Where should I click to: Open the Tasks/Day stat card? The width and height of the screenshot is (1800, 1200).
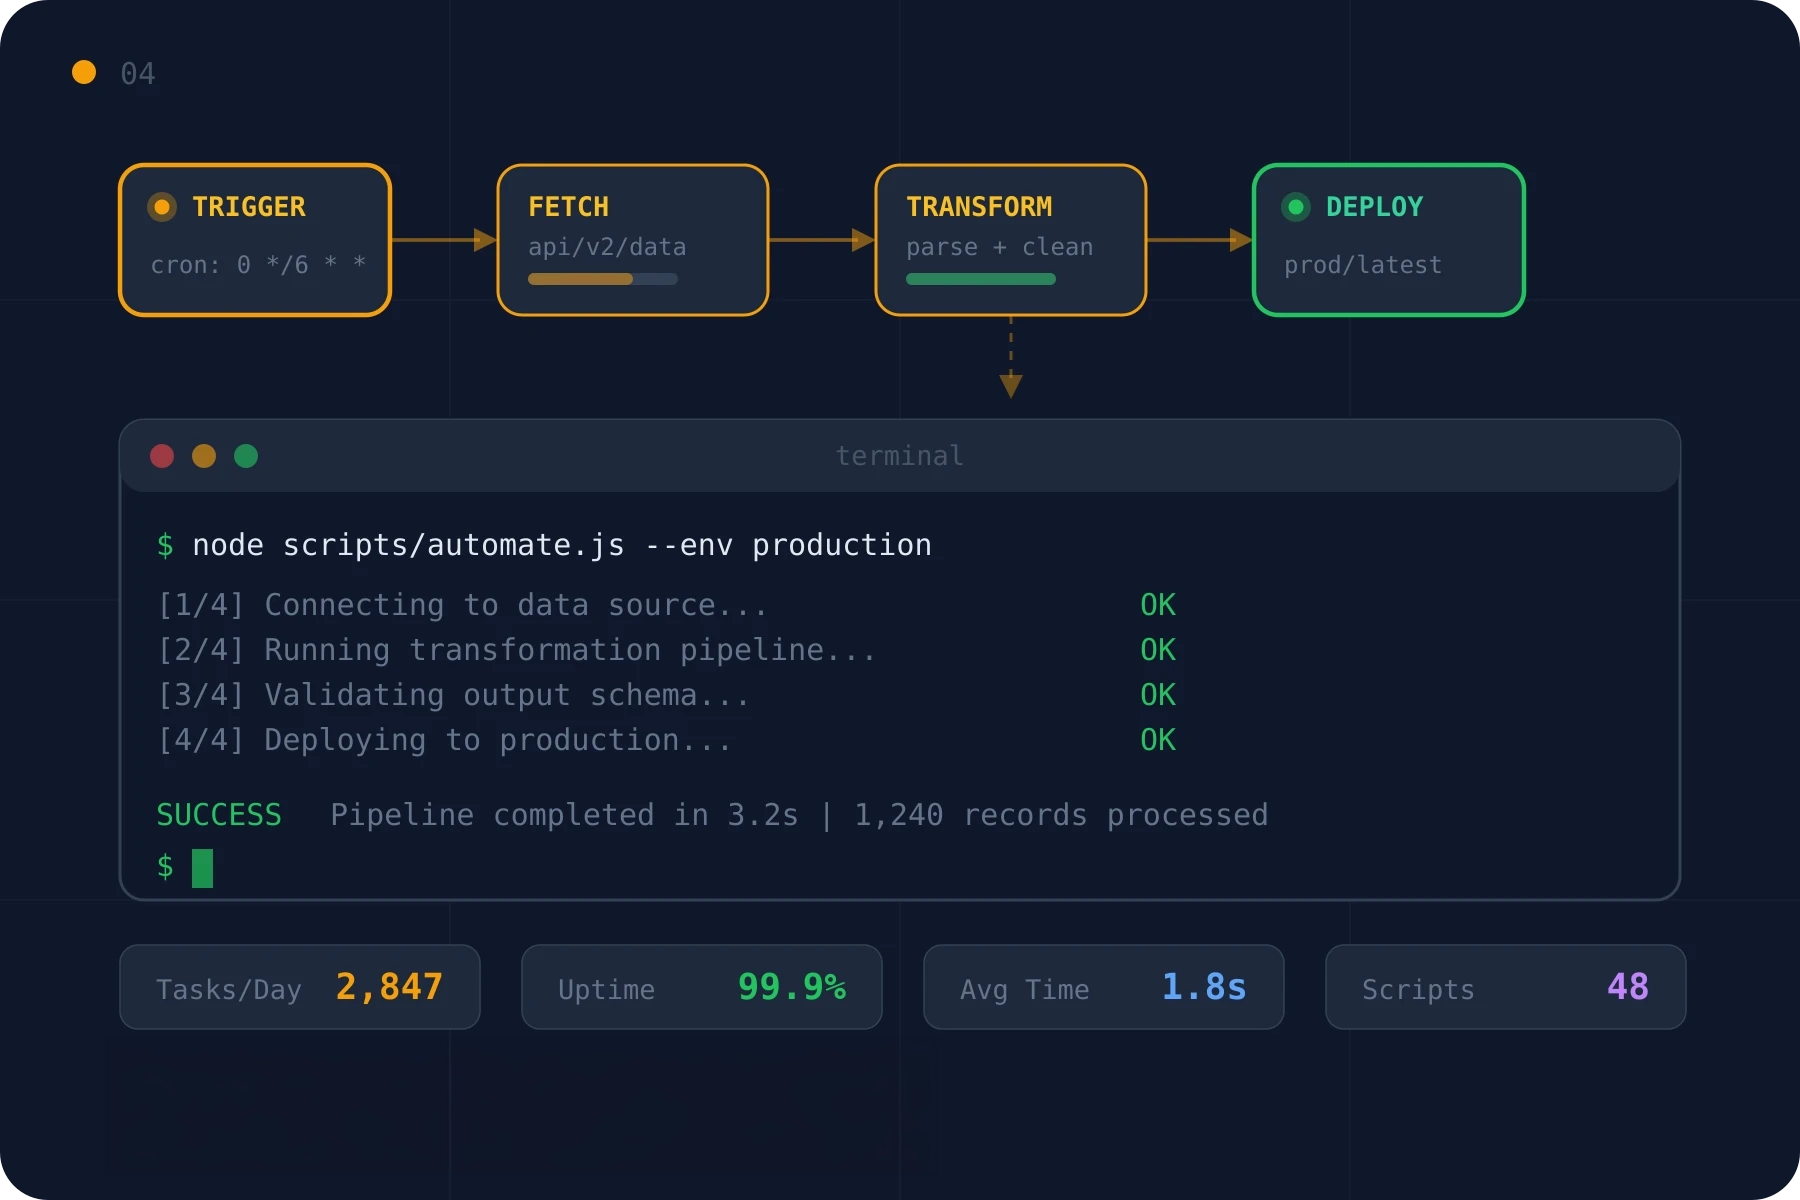click(300, 987)
